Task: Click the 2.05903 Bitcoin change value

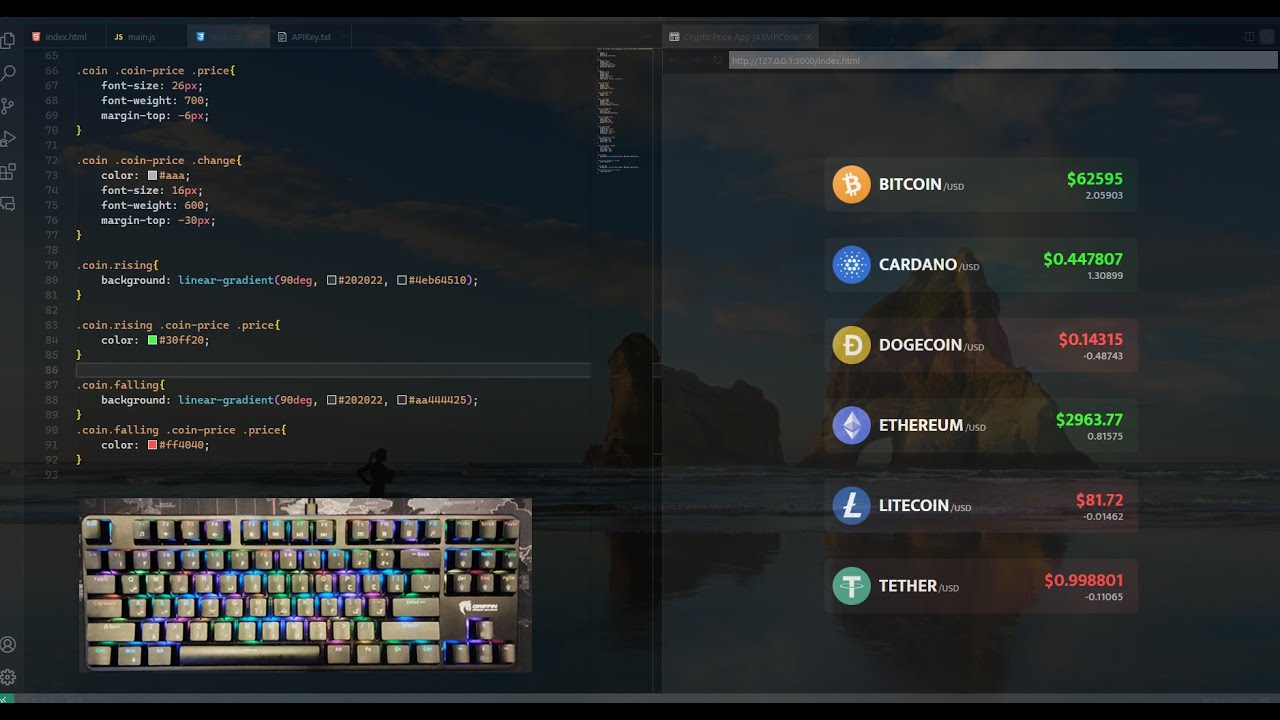Action: [1104, 195]
